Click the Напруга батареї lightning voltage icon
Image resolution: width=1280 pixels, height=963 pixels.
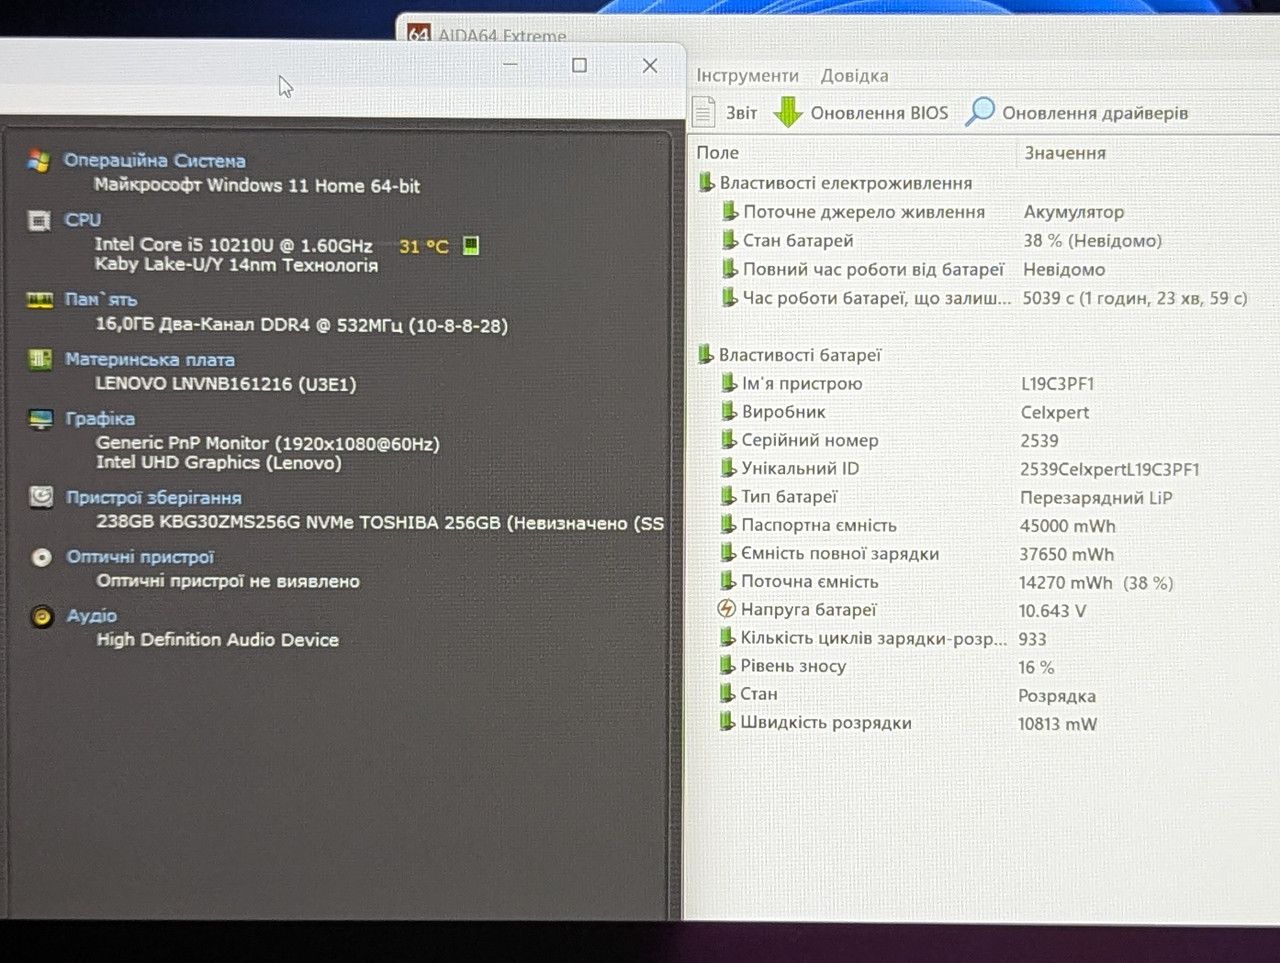[727, 609]
